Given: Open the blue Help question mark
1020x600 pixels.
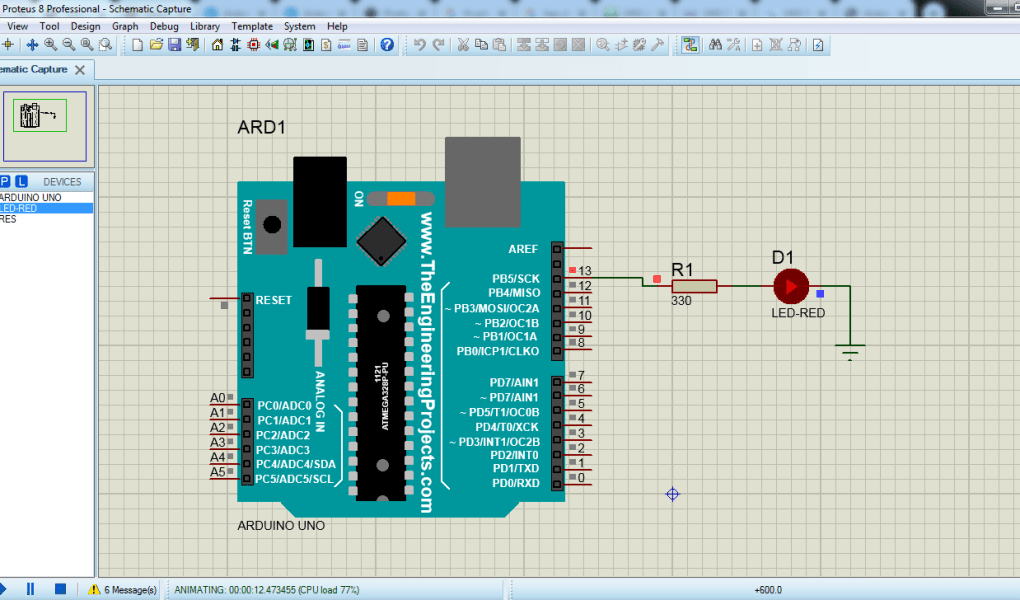Looking at the screenshot, I should 387,45.
